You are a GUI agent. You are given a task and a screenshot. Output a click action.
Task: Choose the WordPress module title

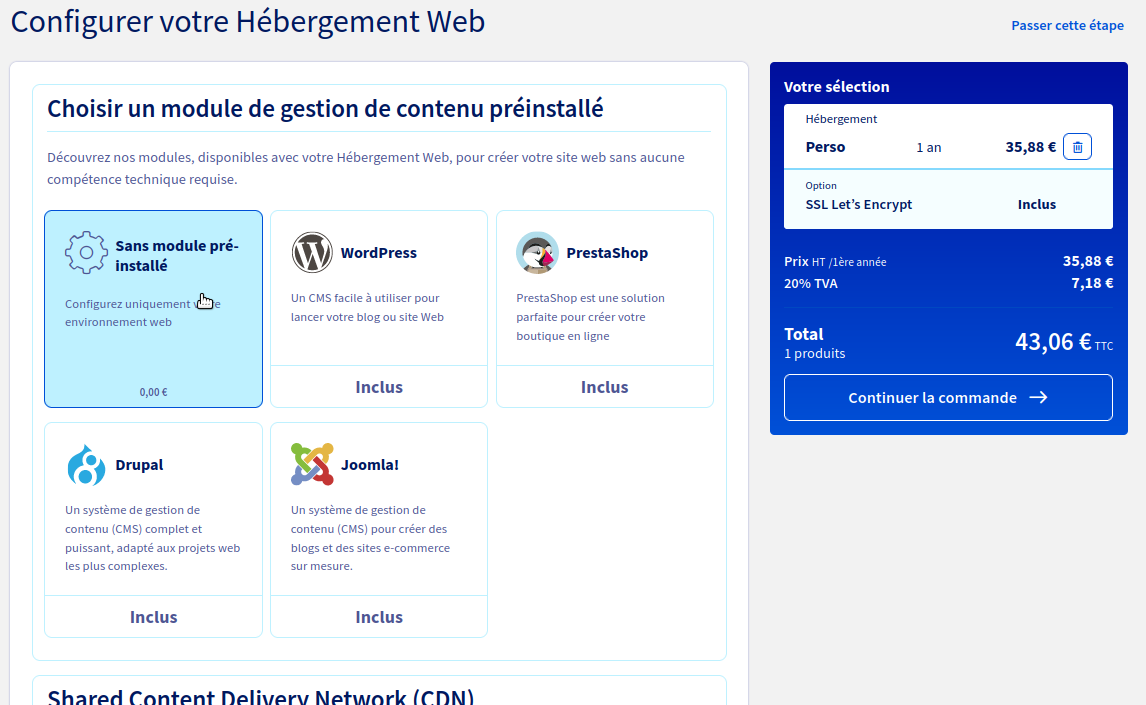pos(379,253)
